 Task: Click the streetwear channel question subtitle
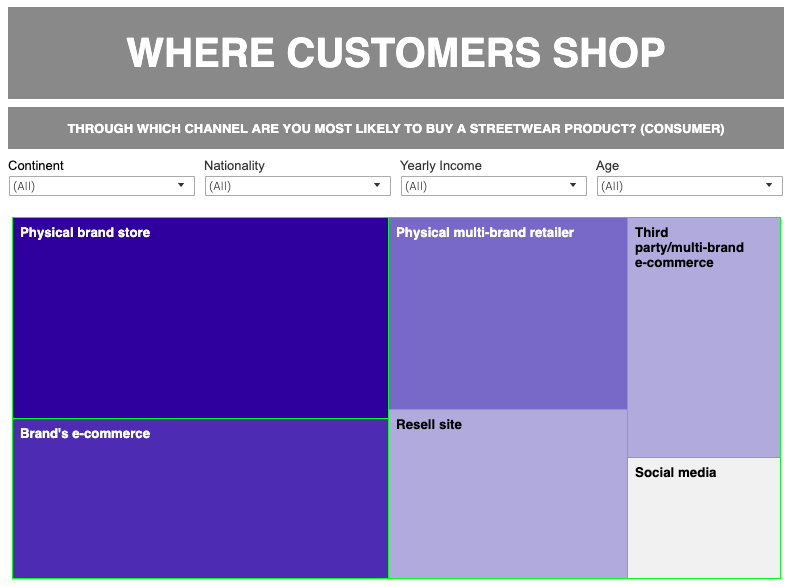pos(395,129)
